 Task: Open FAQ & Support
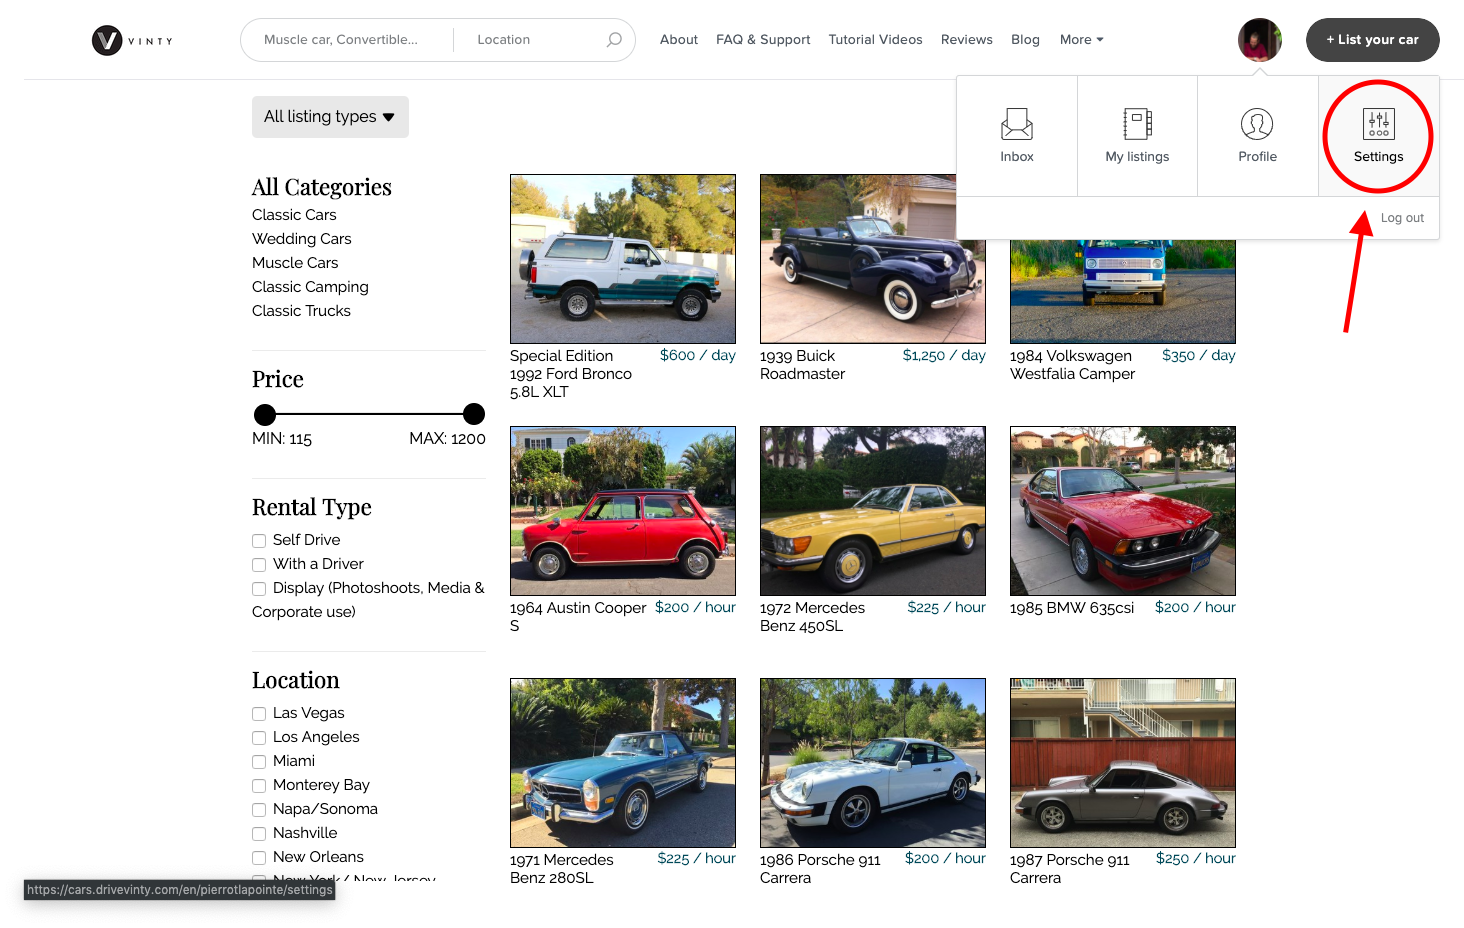[763, 40]
